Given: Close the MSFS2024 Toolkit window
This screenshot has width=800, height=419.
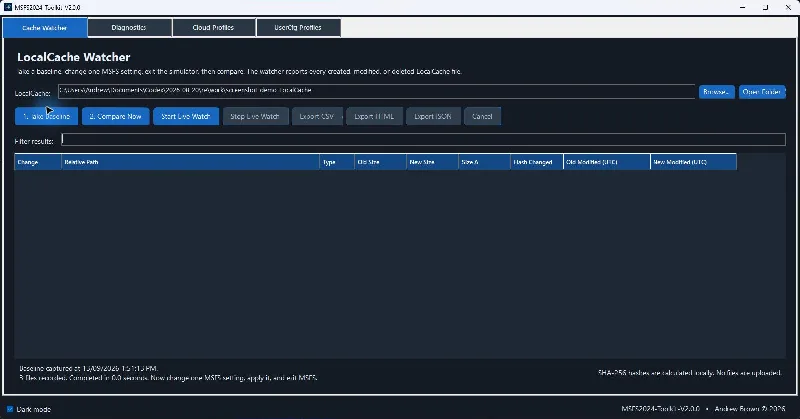Looking at the screenshot, I should coord(788,7).
